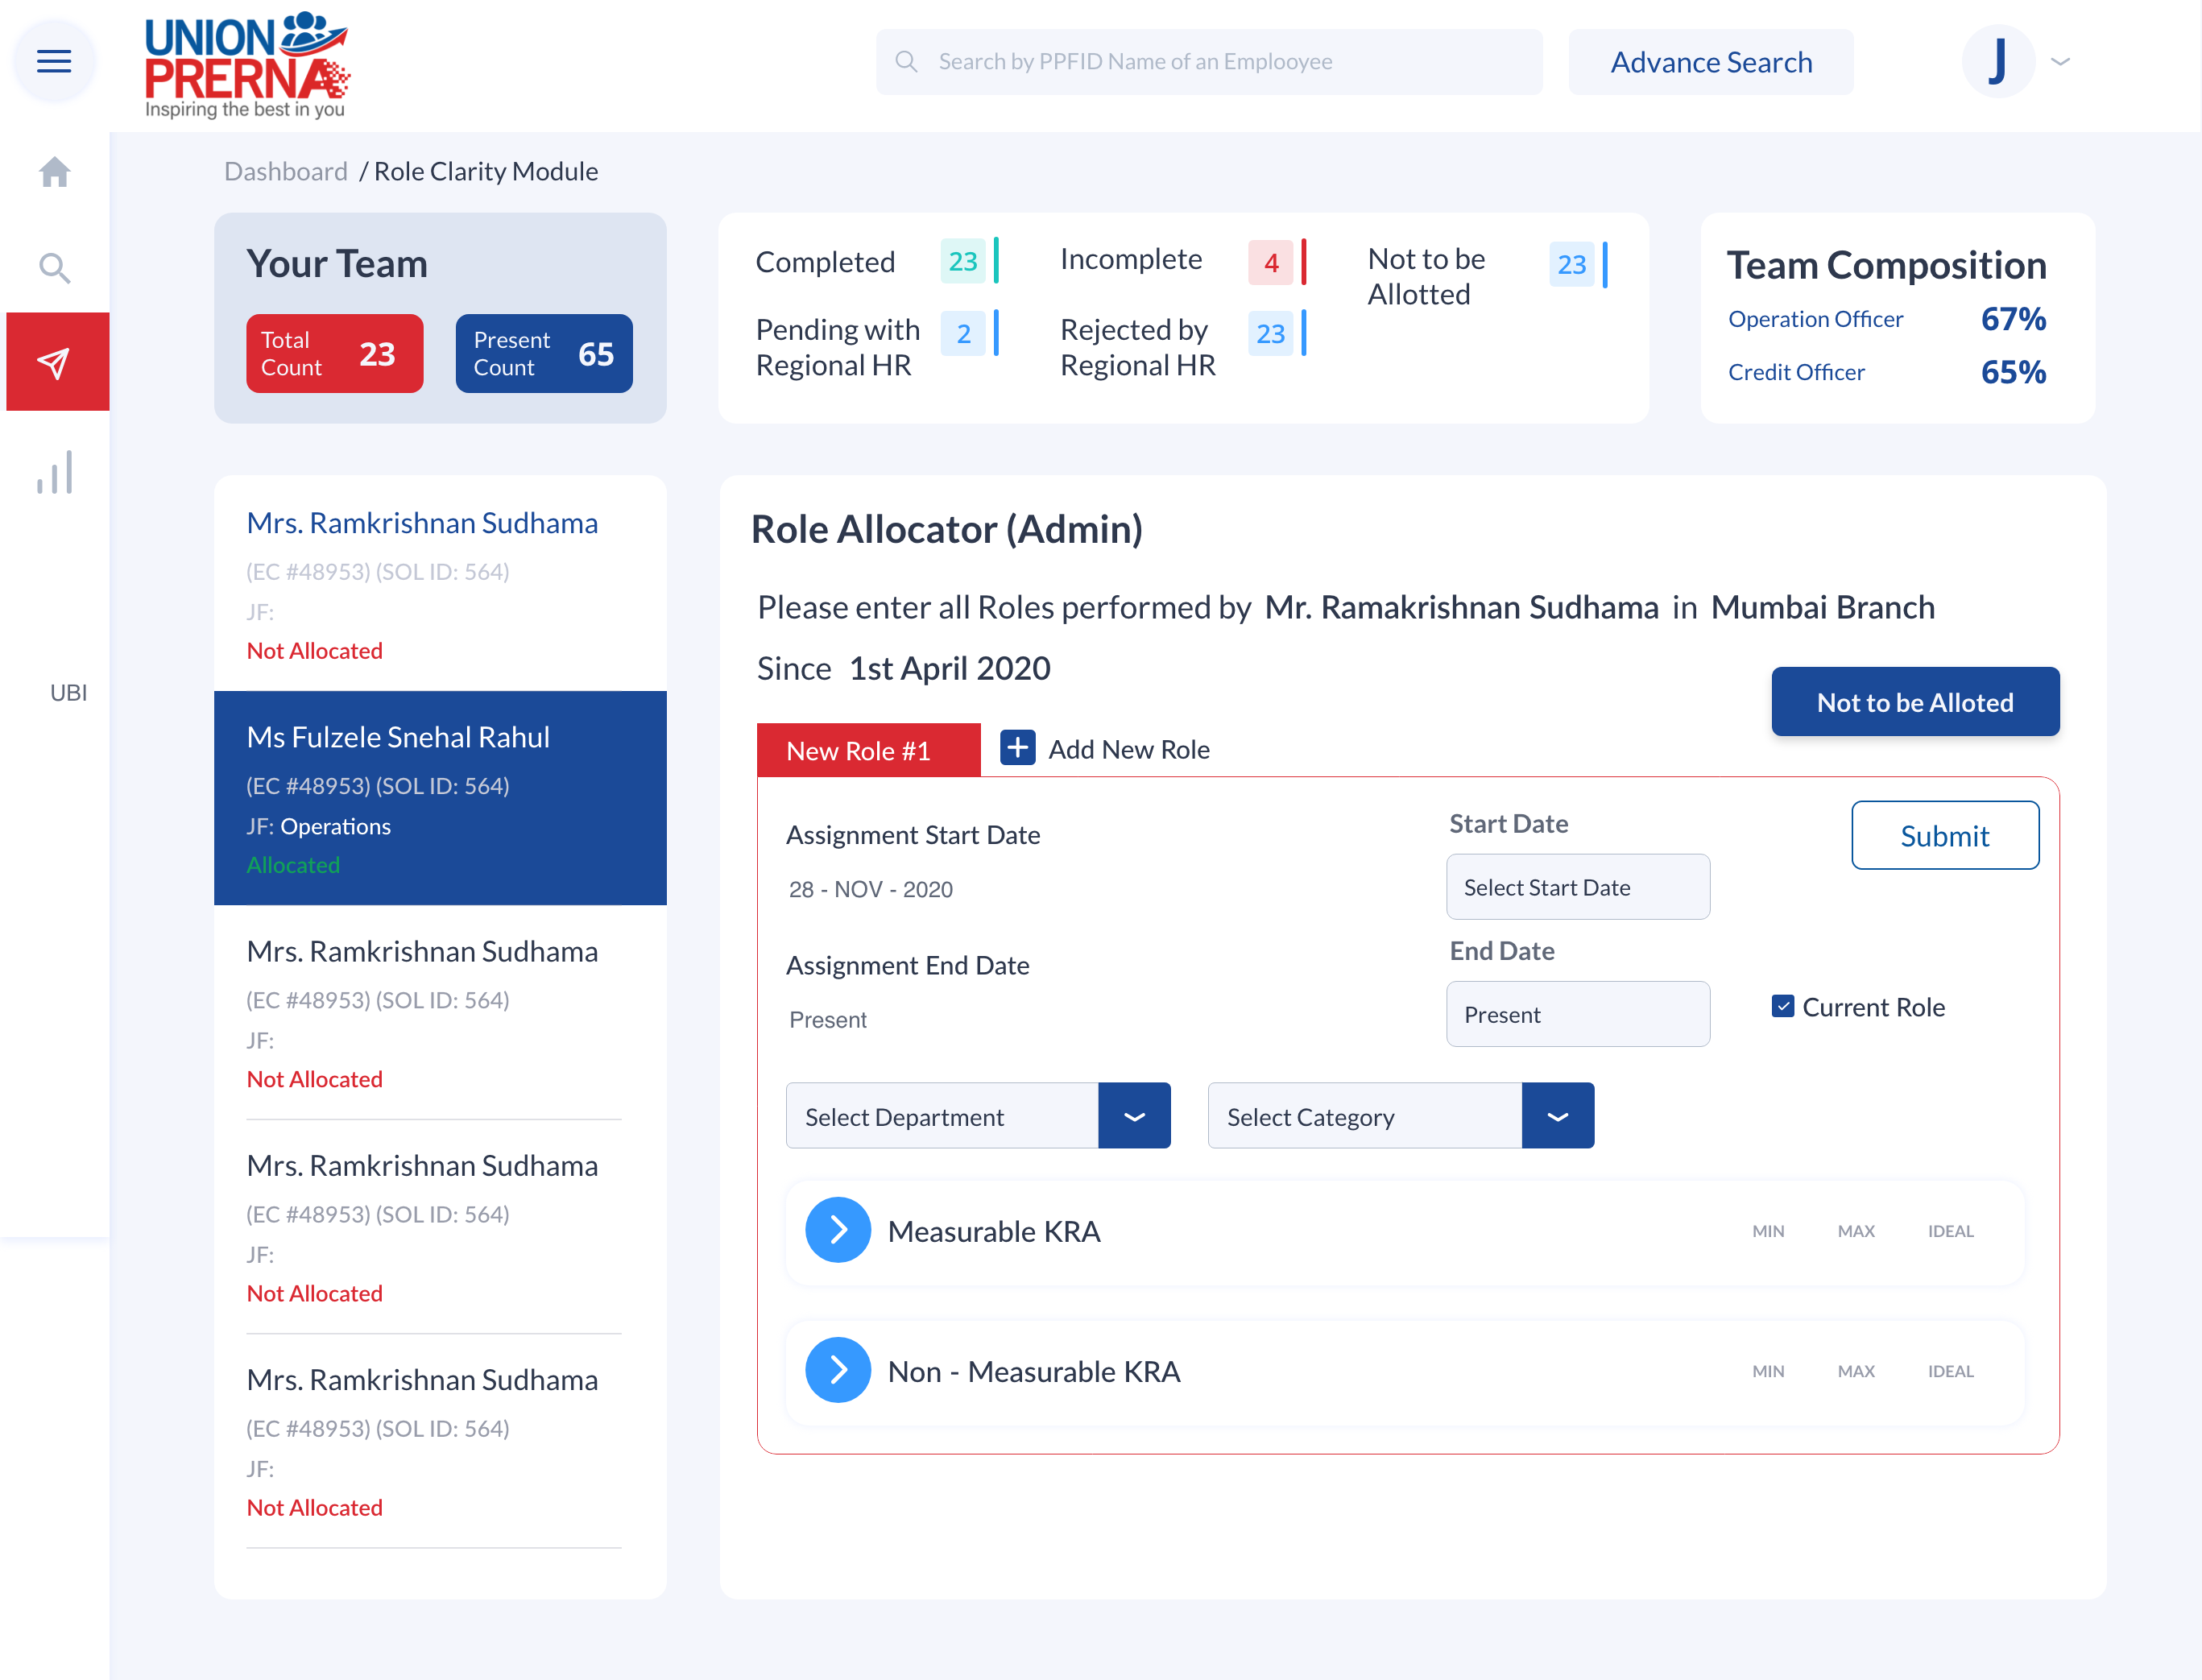Open the Select Category dropdown
2202x1680 pixels.
(1557, 1116)
